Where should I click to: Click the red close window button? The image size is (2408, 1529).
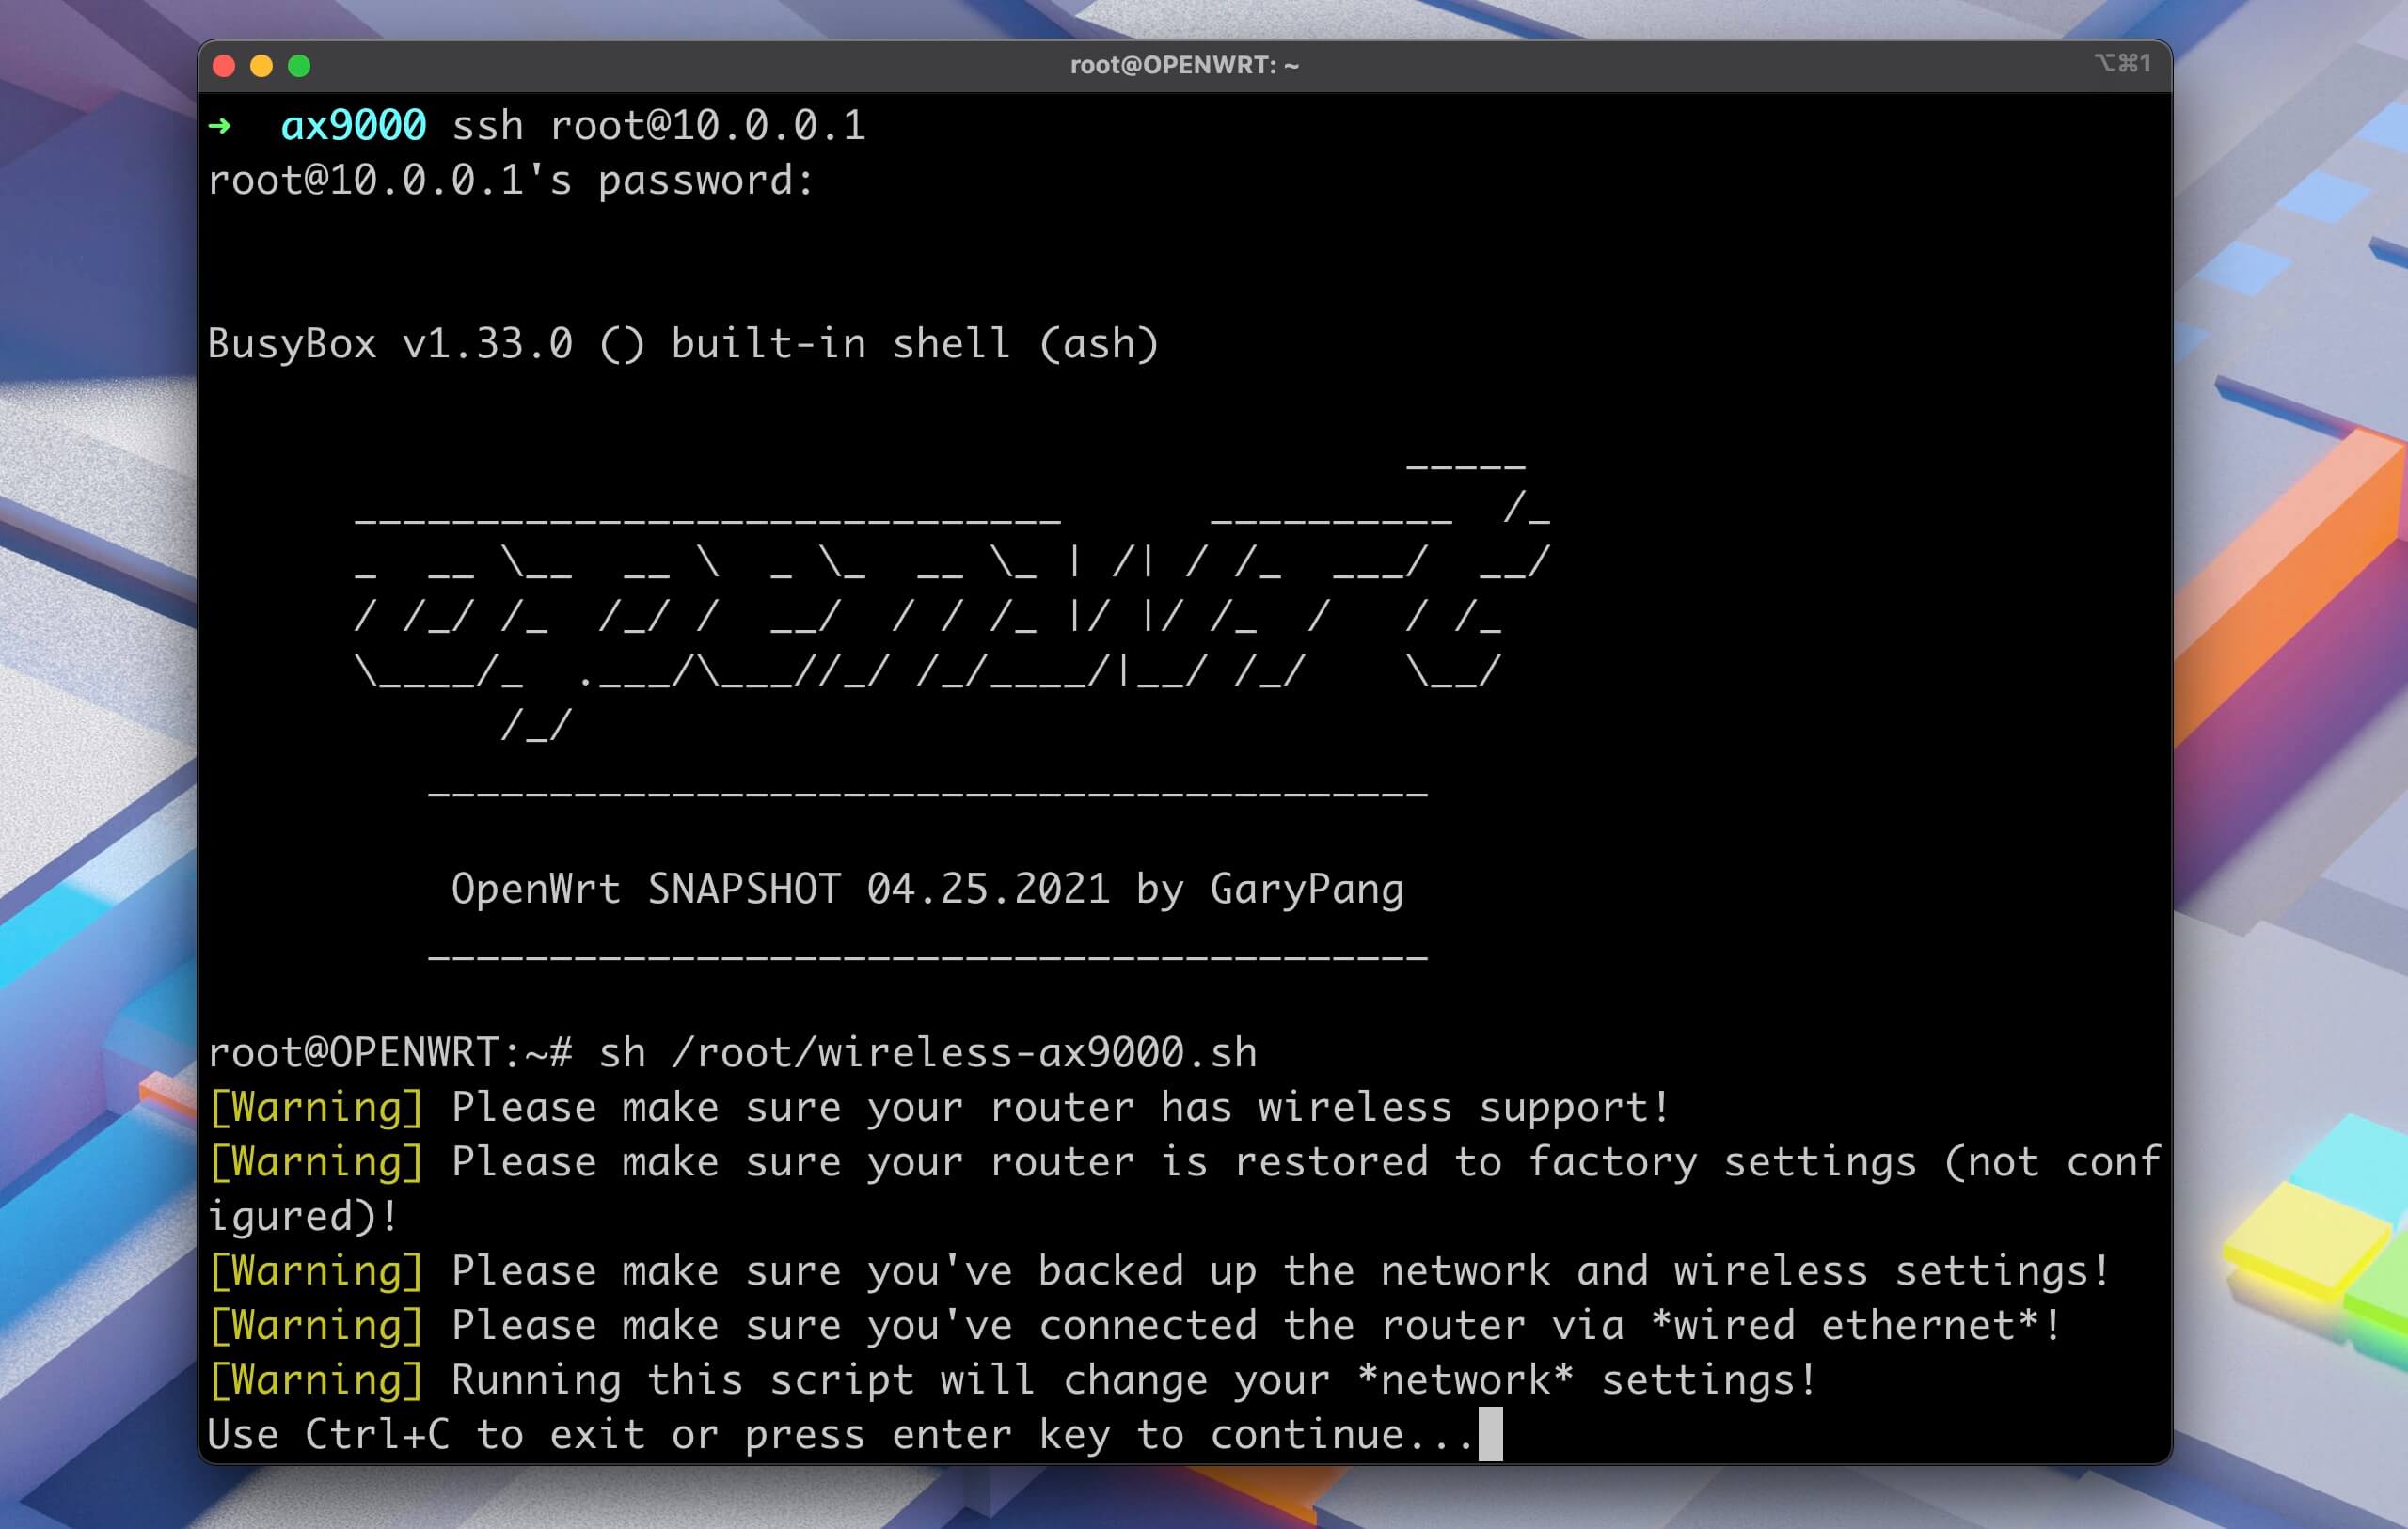tap(224, 66)
